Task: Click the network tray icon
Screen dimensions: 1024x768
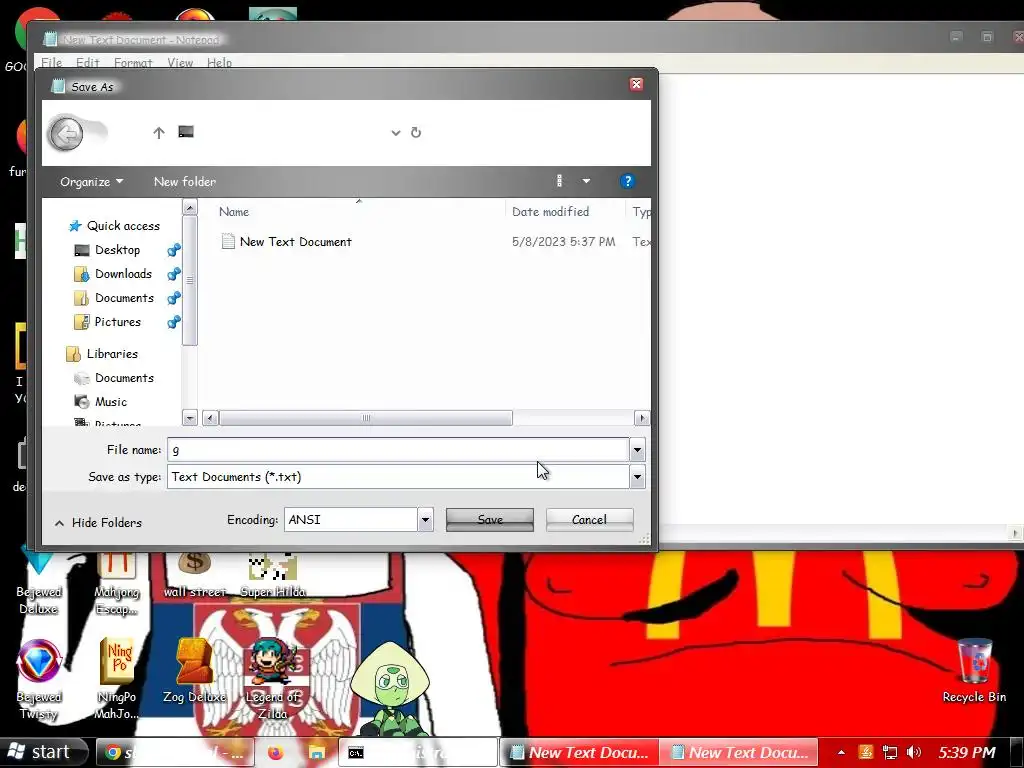Action: tap(889, 752)
